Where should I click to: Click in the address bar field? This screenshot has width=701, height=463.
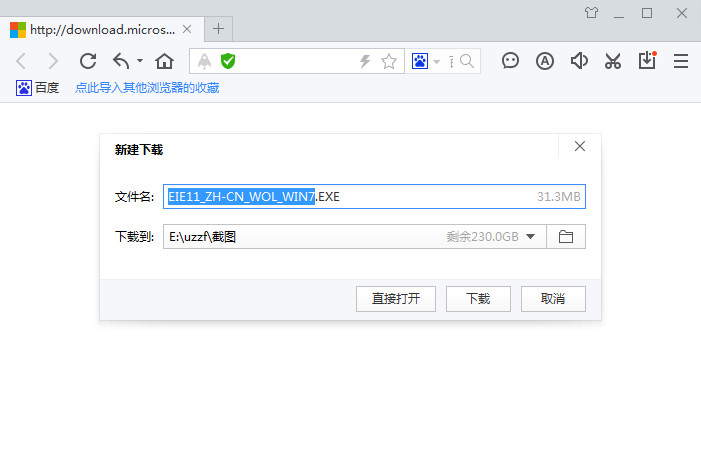coord(297,61)
